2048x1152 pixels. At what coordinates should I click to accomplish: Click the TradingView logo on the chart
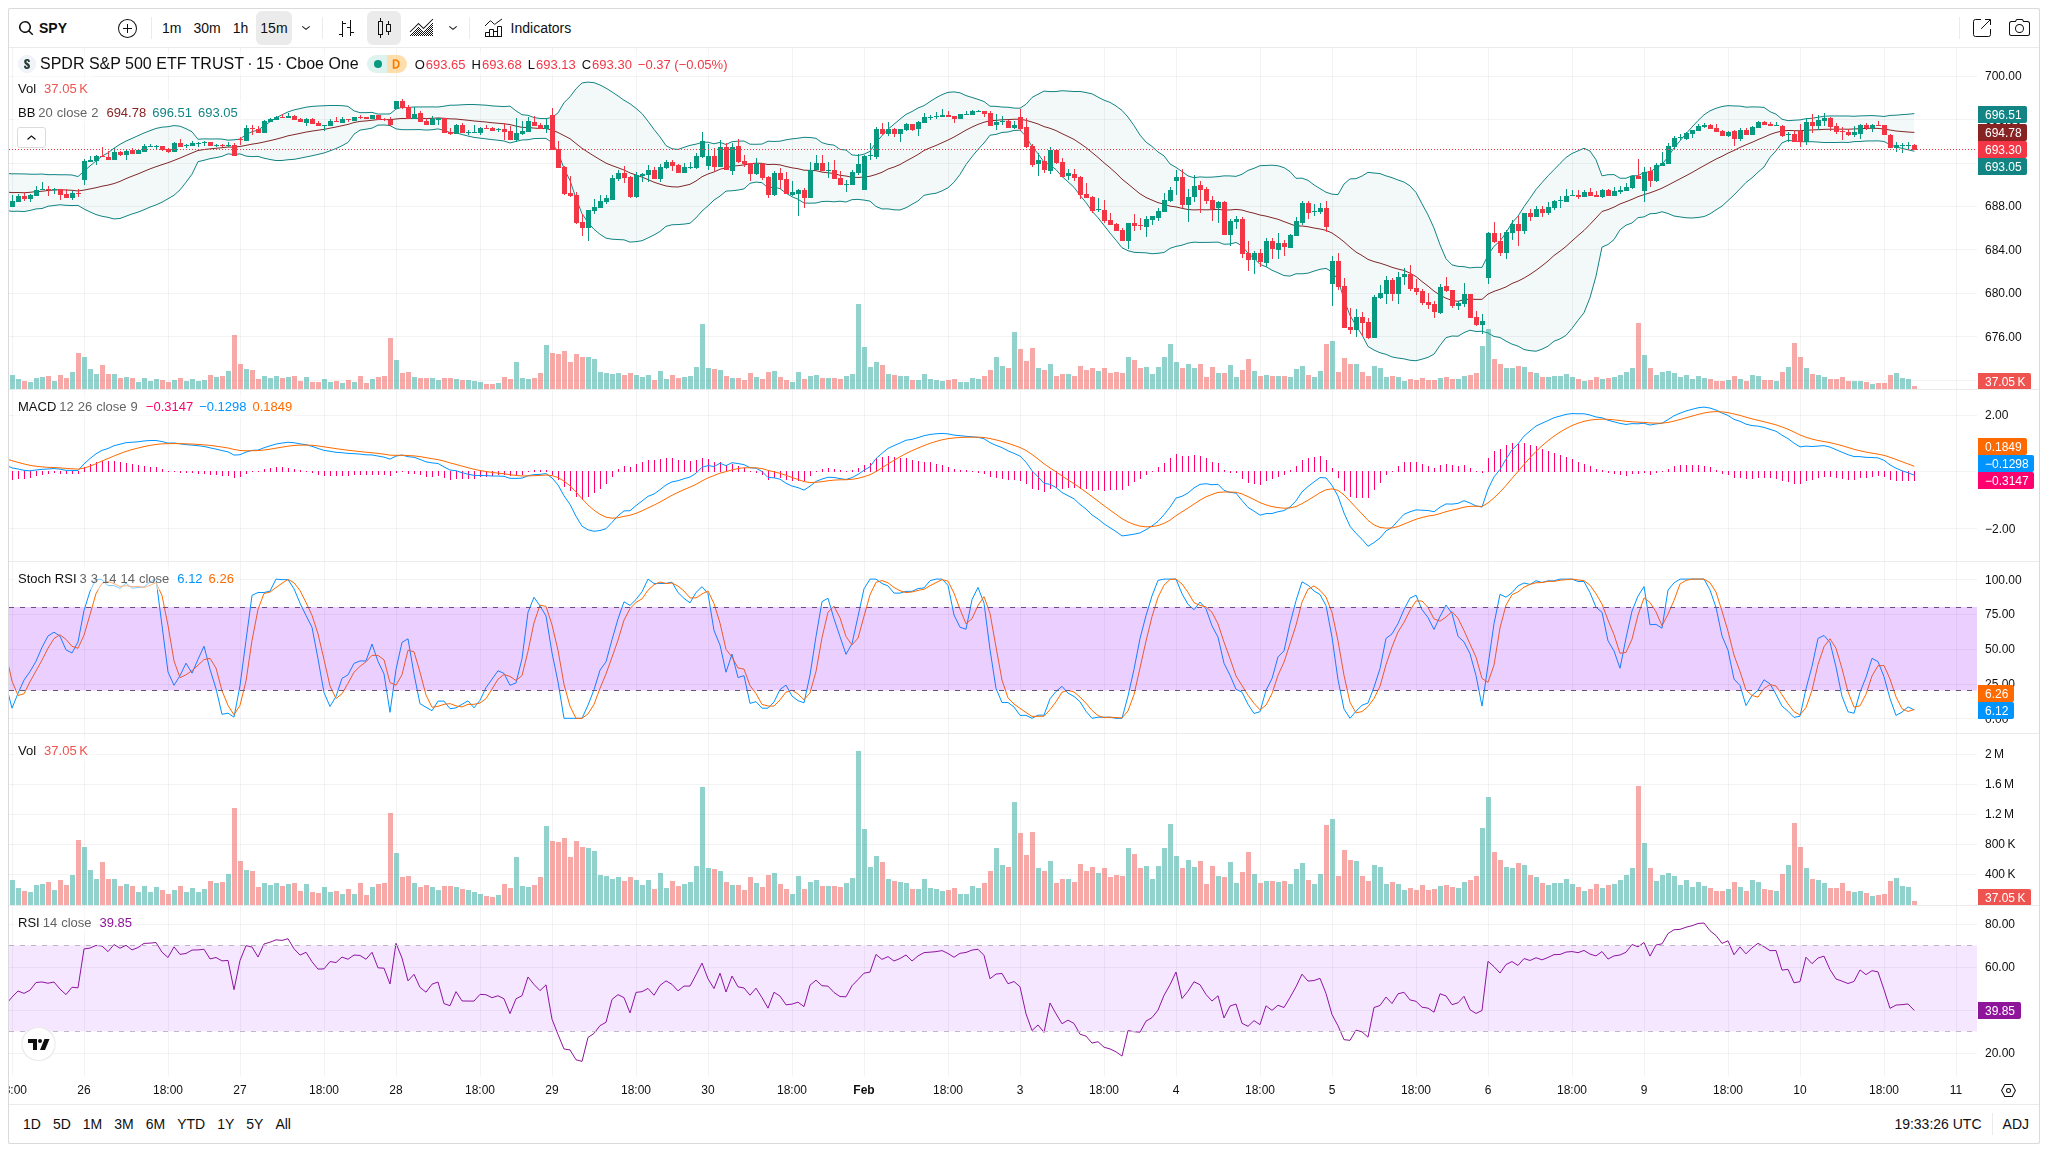pyautogui.click(x=38, y=1044)
